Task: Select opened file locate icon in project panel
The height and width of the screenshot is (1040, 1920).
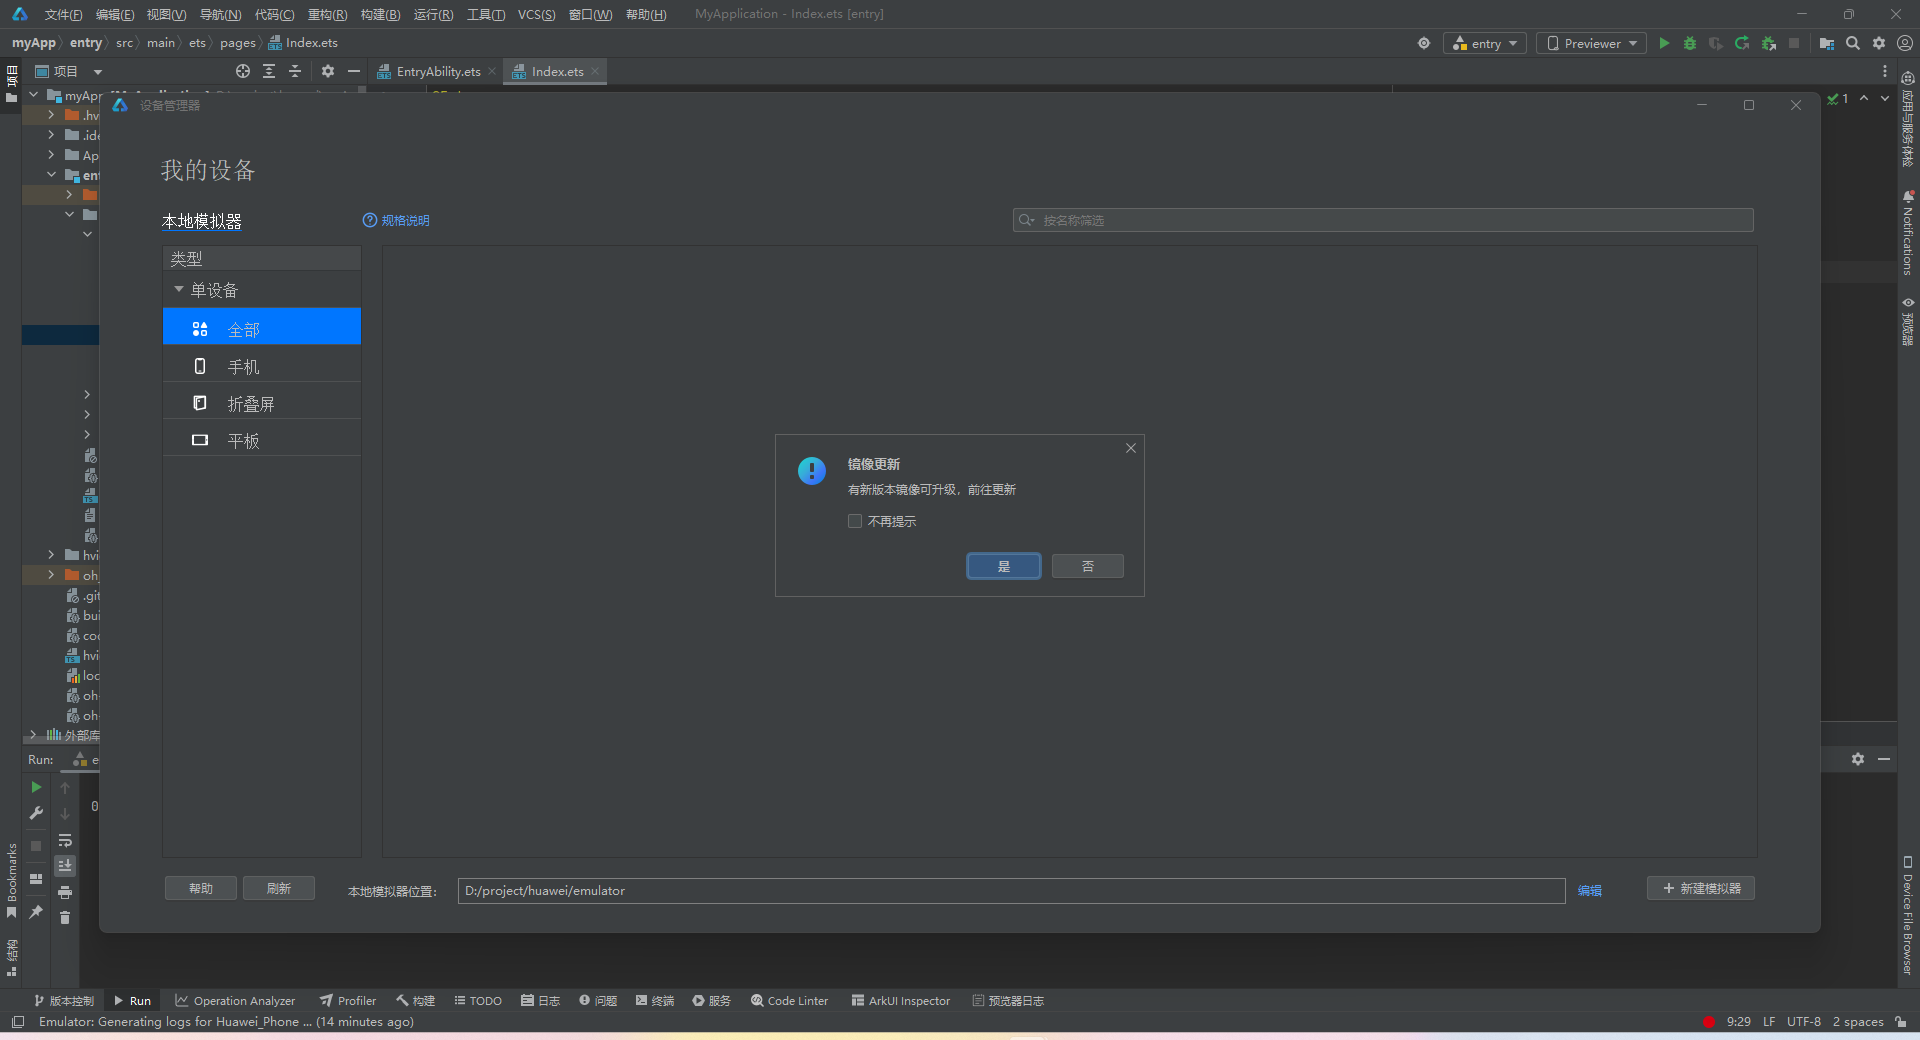Action: tap(243, 71)
